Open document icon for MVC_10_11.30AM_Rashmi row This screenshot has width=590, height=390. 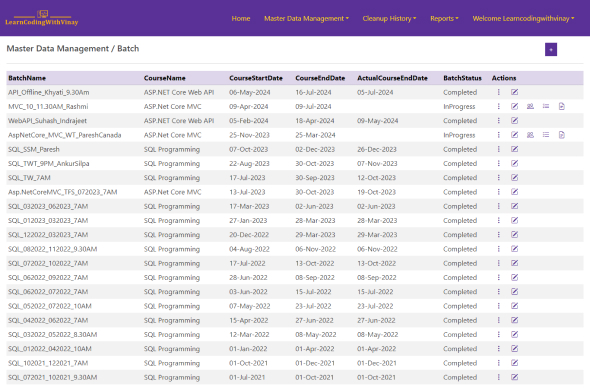click(561, 106)
